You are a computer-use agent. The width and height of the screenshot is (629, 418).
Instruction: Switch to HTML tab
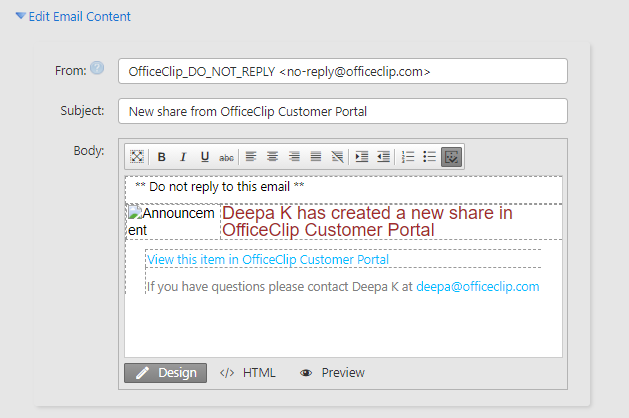248,373
